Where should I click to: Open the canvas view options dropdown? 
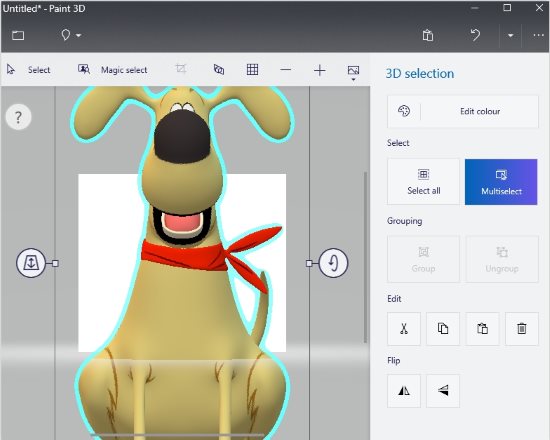click(x=353, y=73)
